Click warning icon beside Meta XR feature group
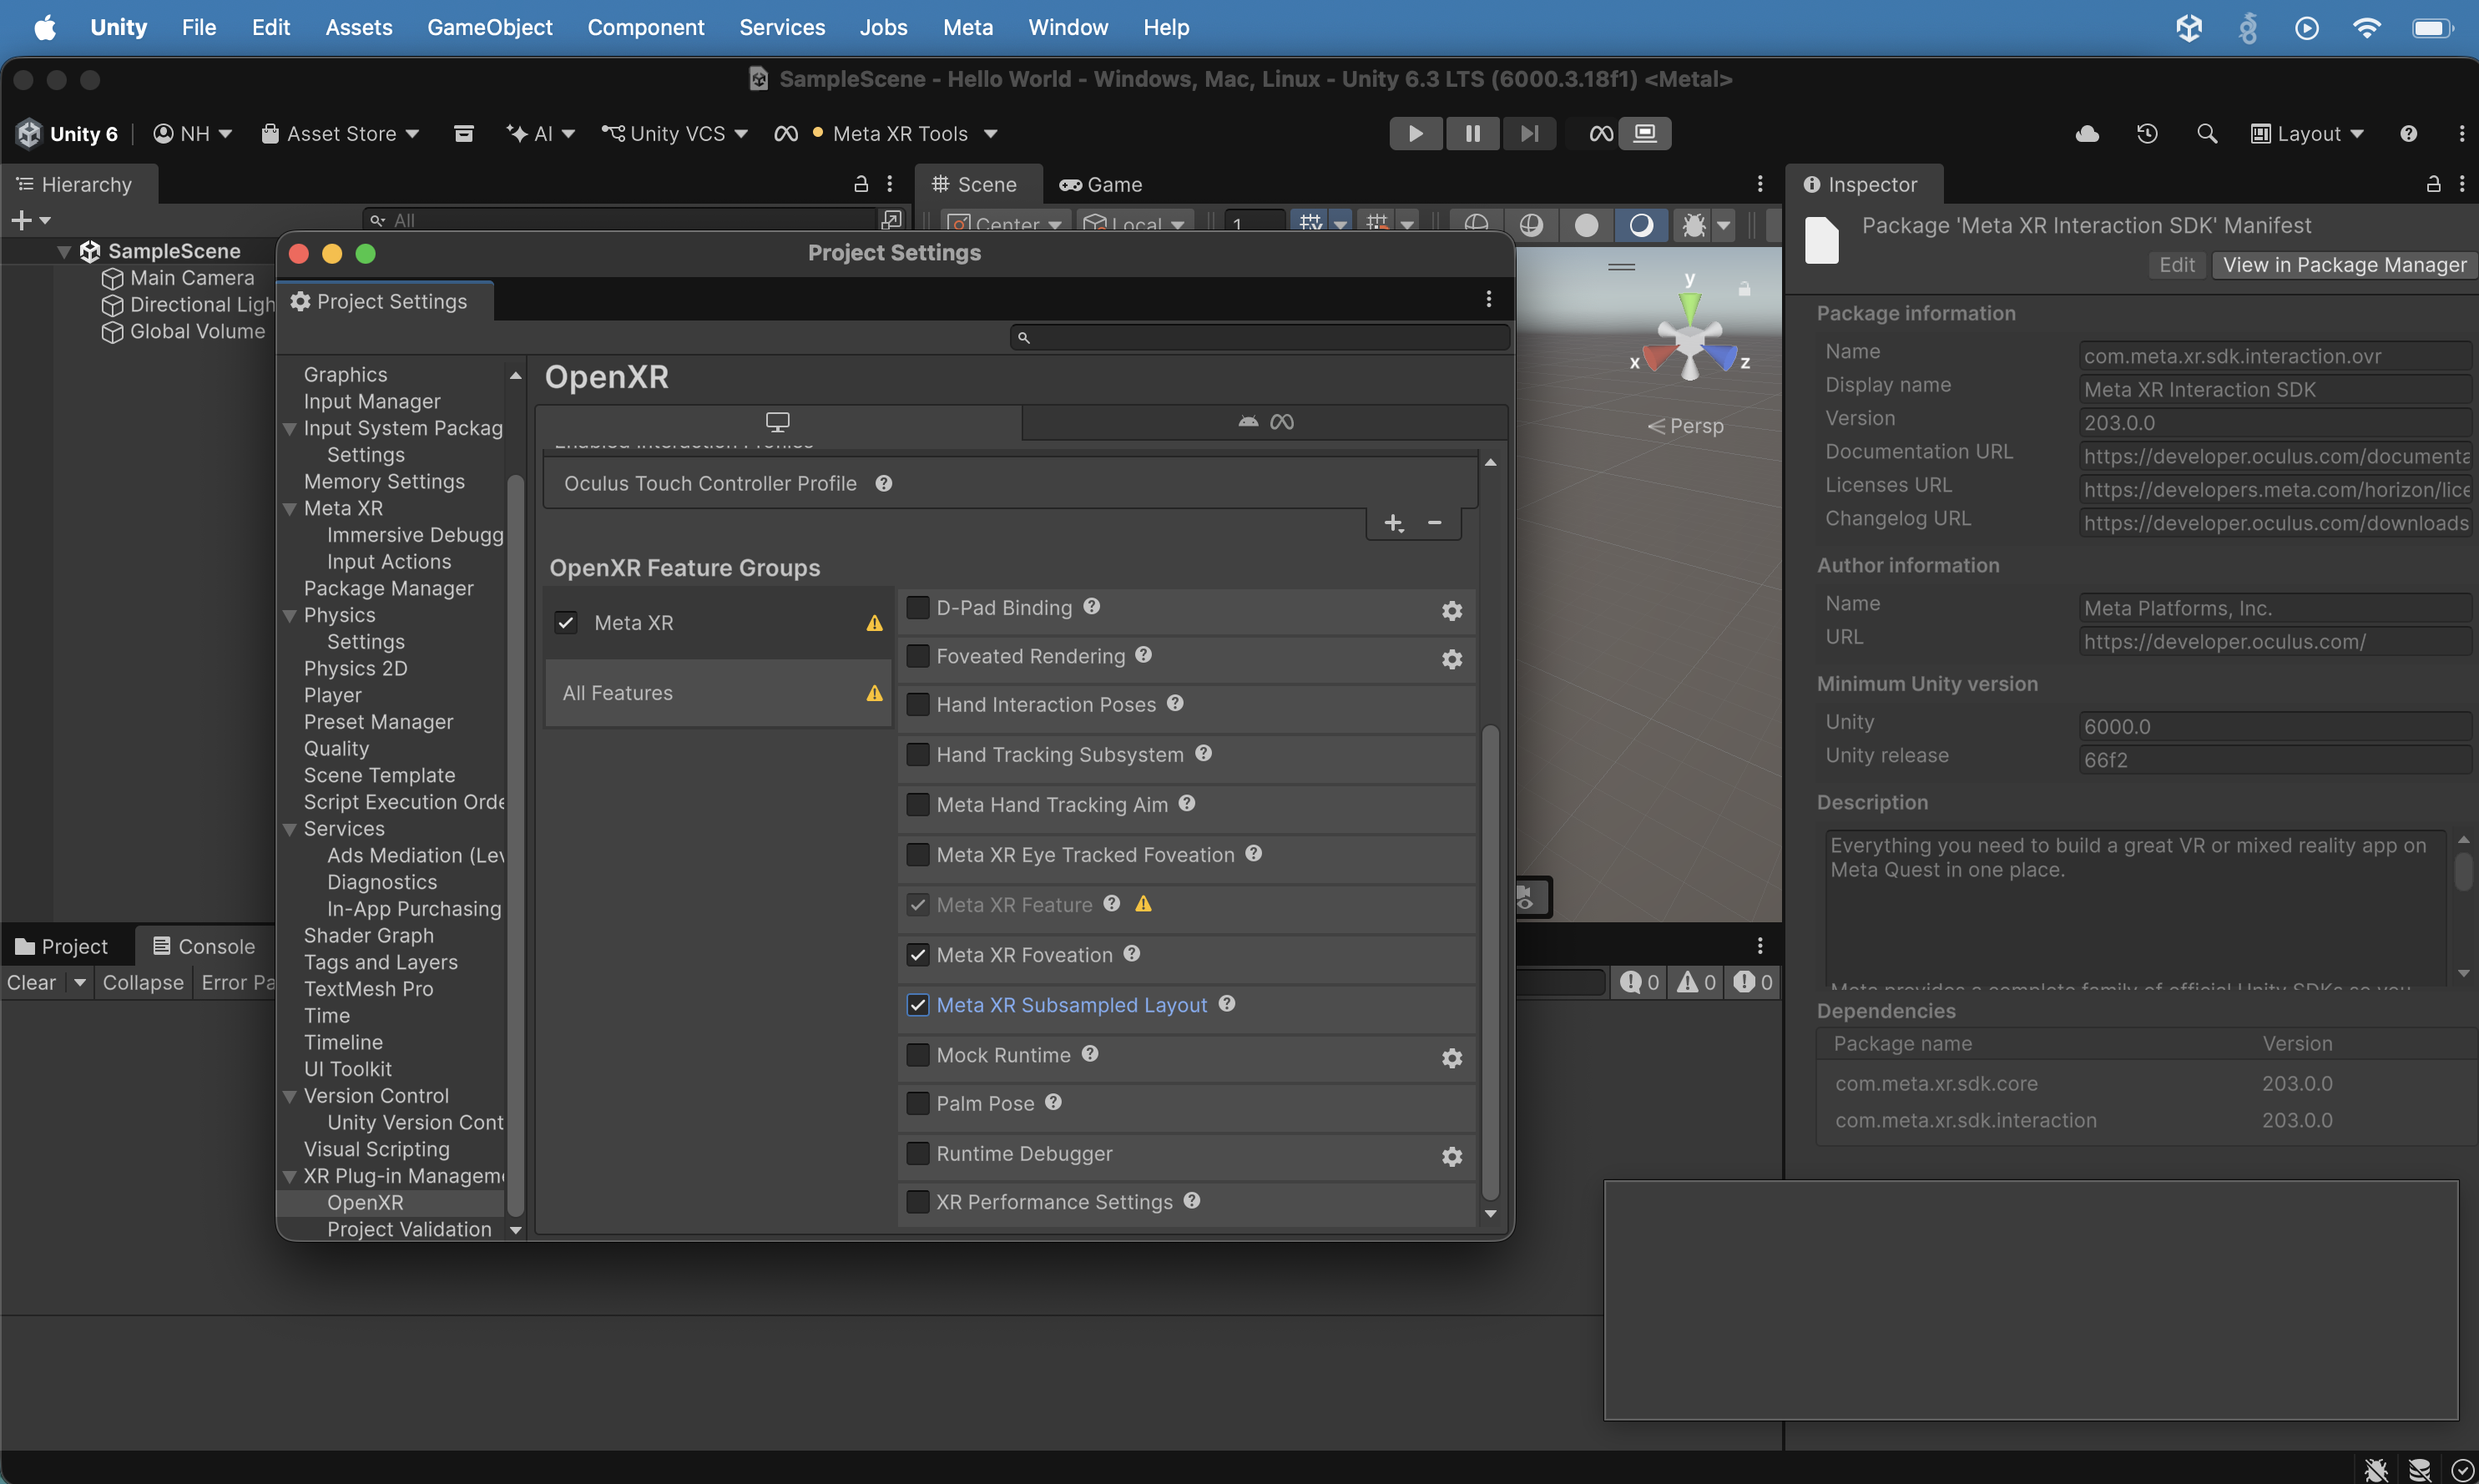 tap(875, 623)
